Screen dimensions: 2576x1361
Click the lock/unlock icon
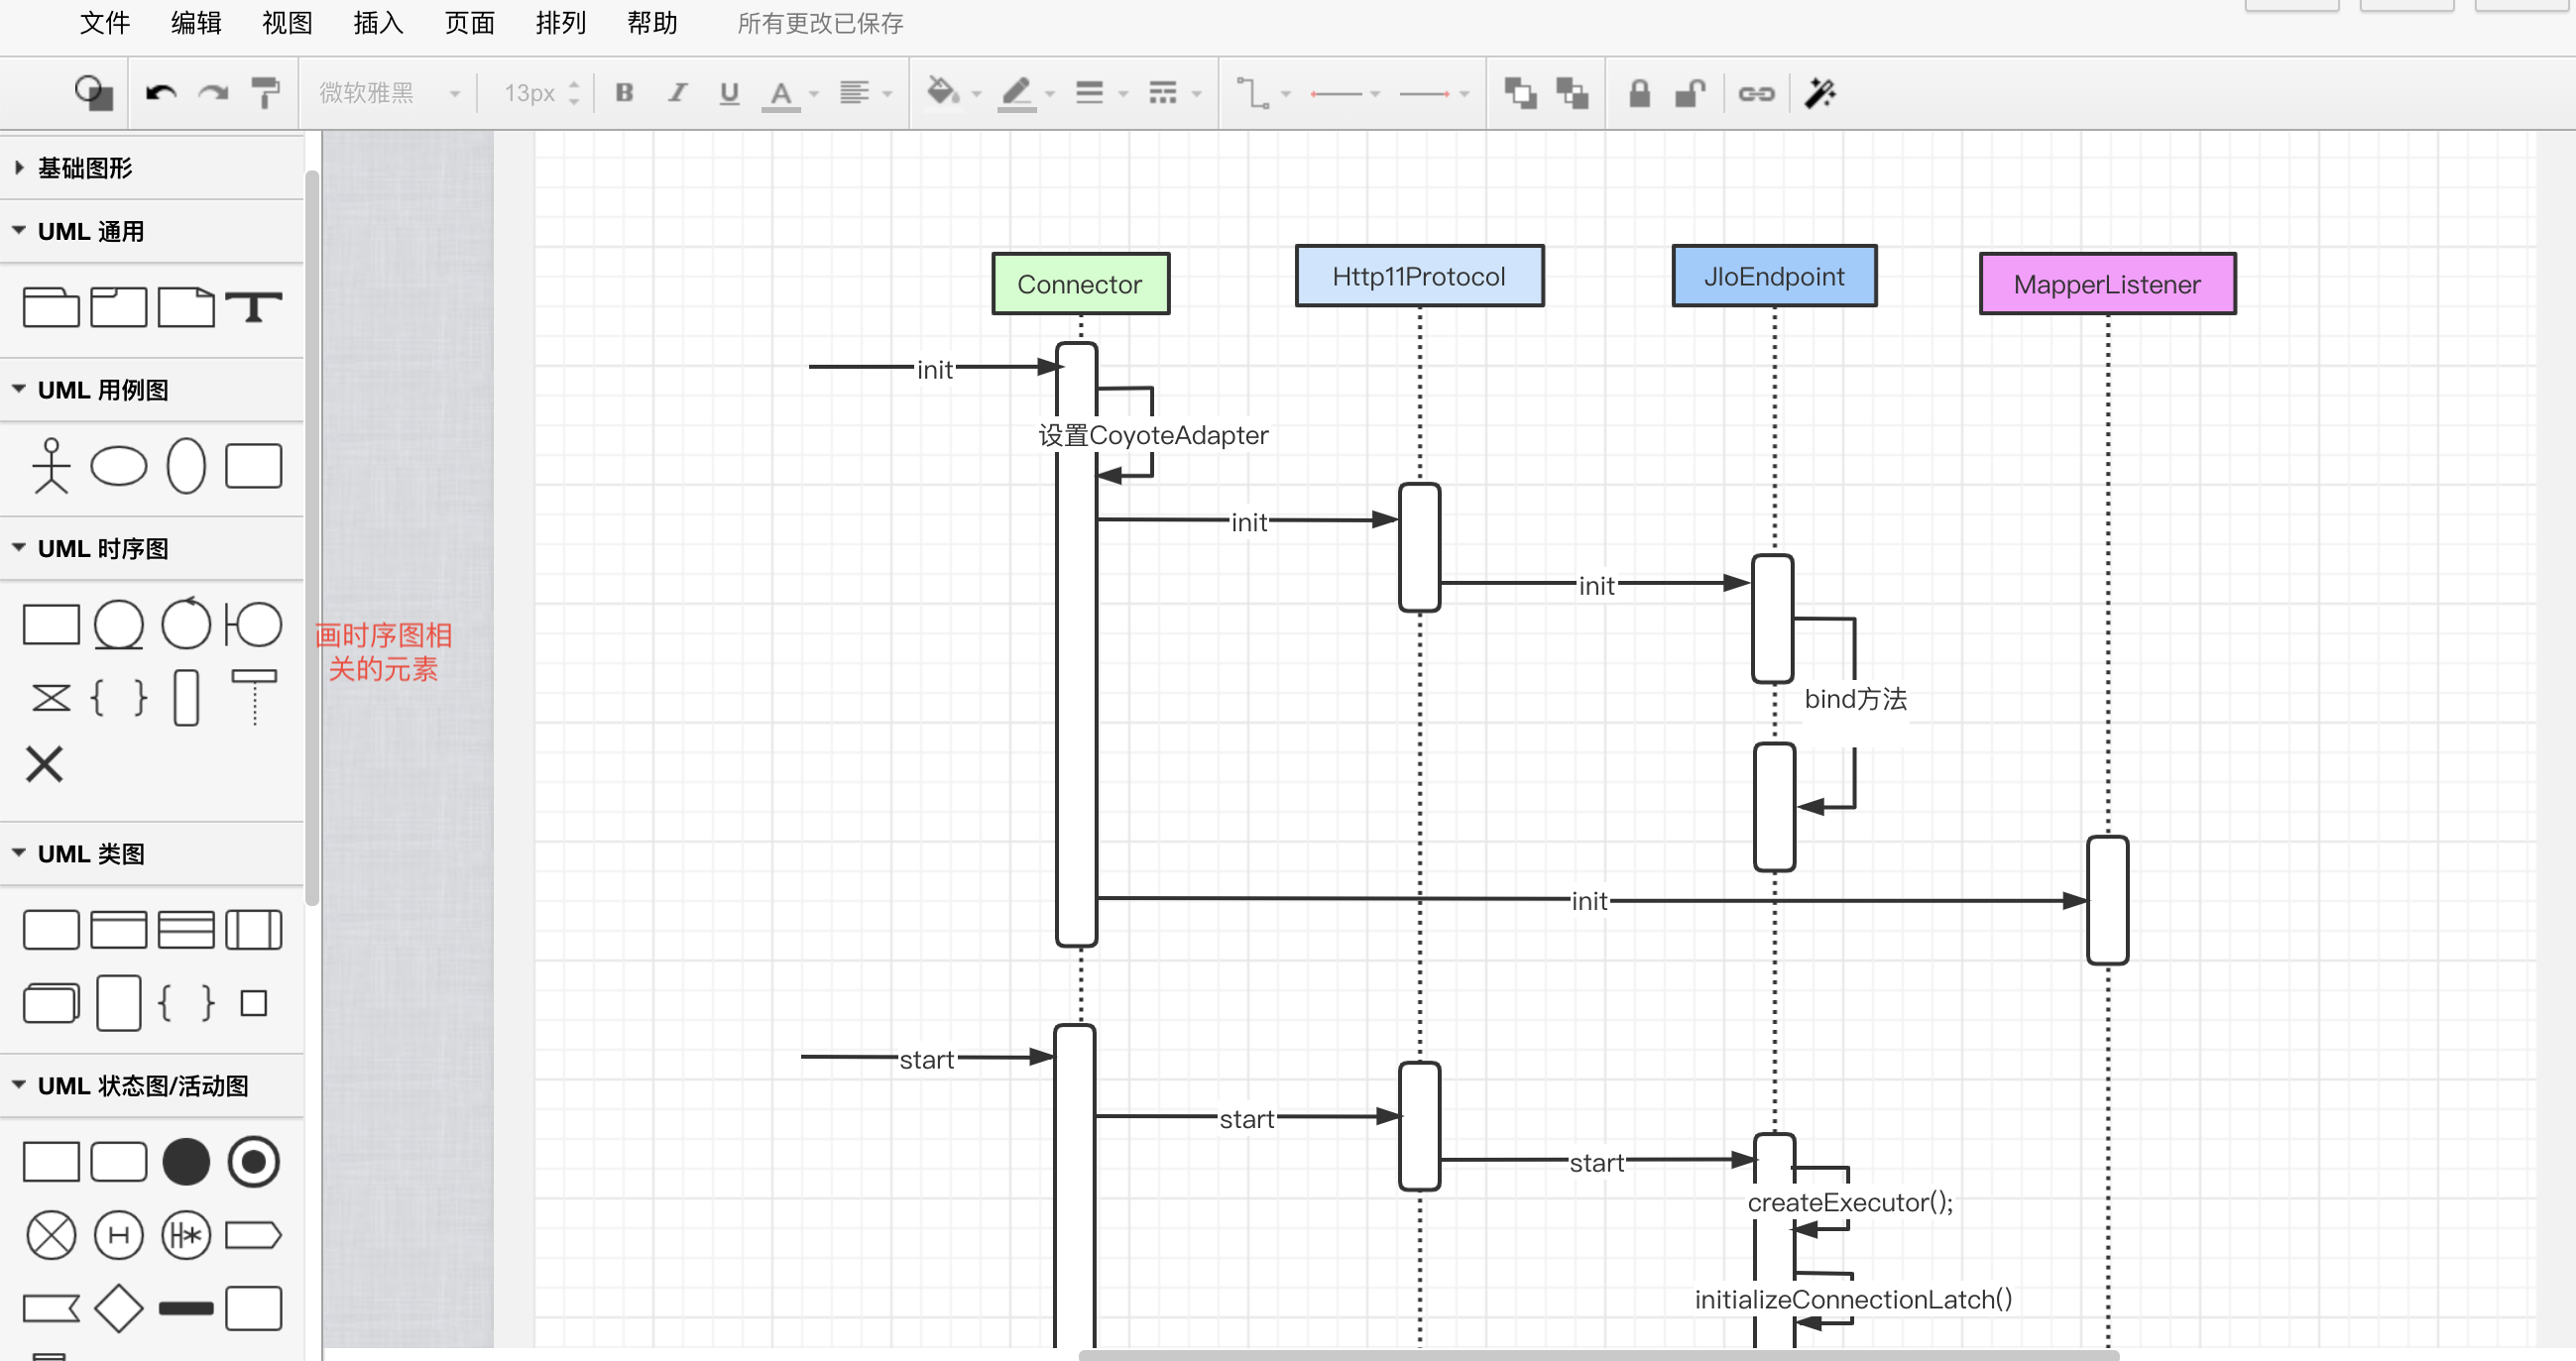(x=1637, y=94)
